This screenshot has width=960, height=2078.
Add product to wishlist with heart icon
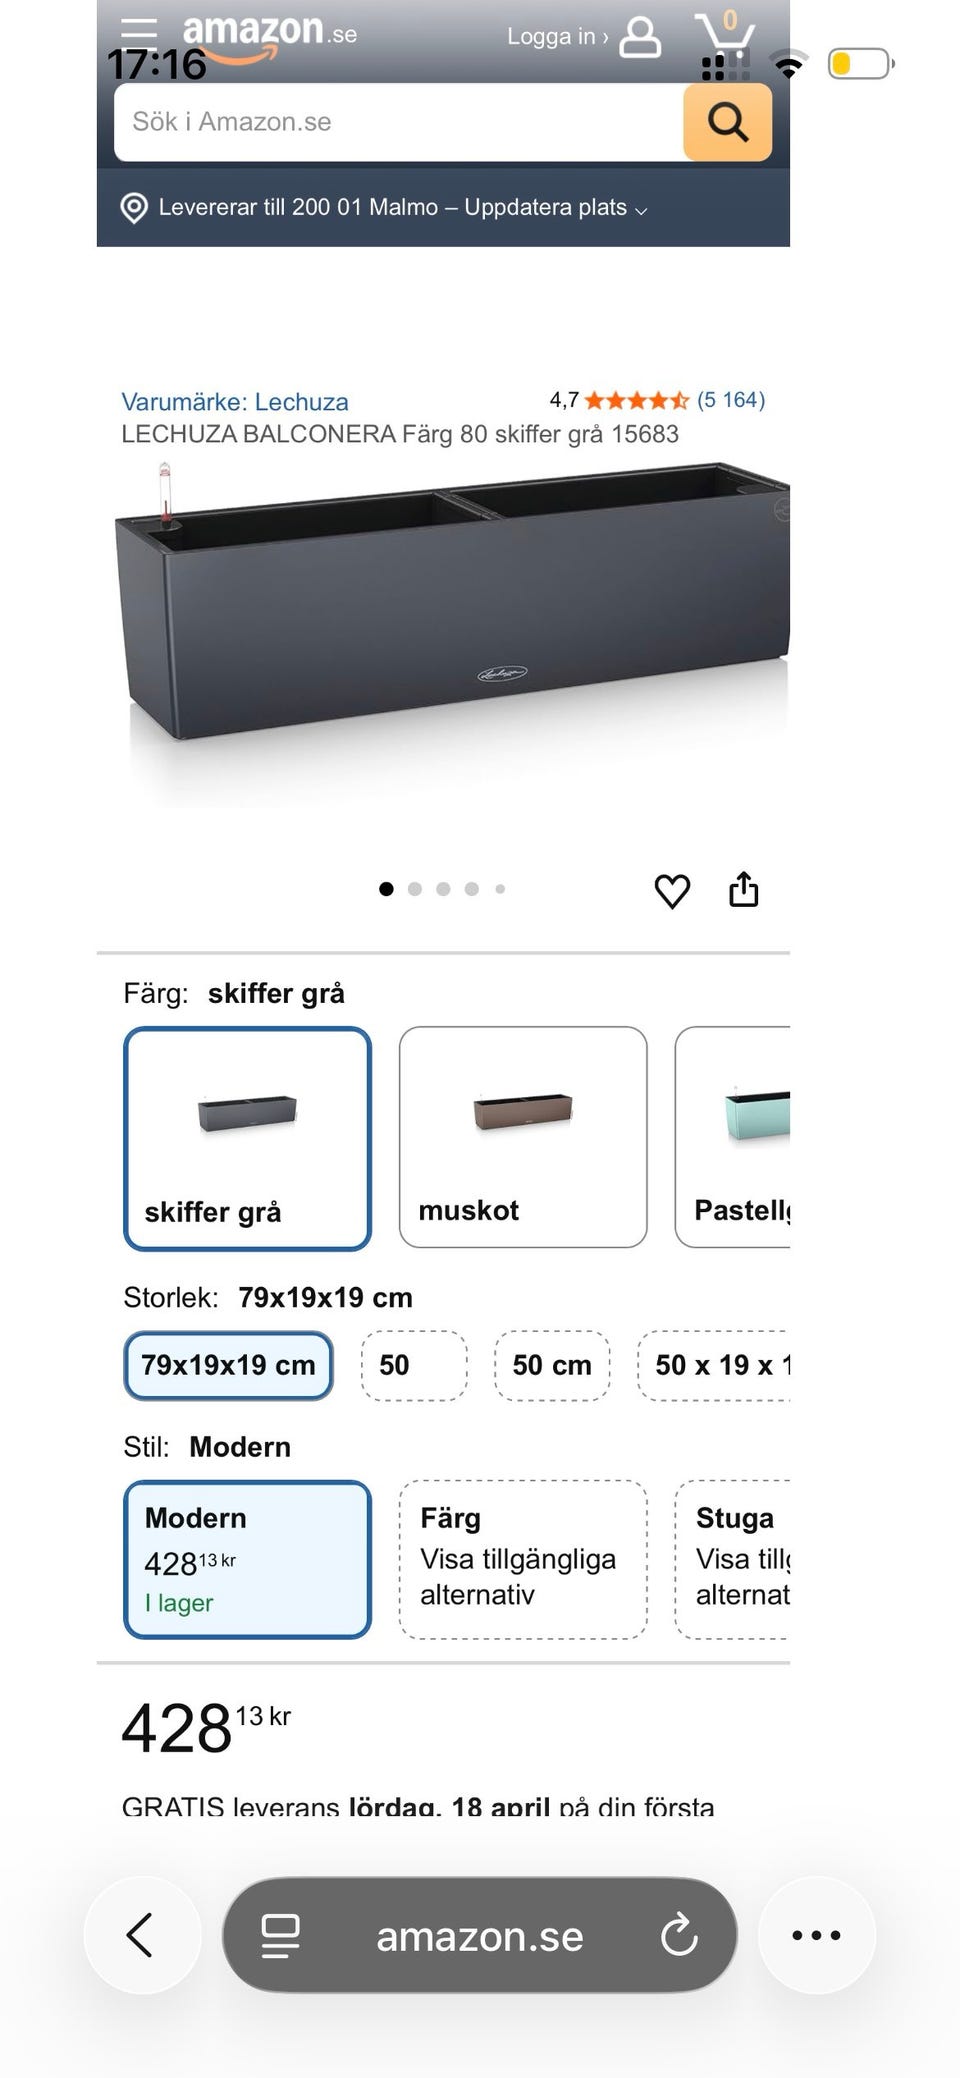coord(672,890)
